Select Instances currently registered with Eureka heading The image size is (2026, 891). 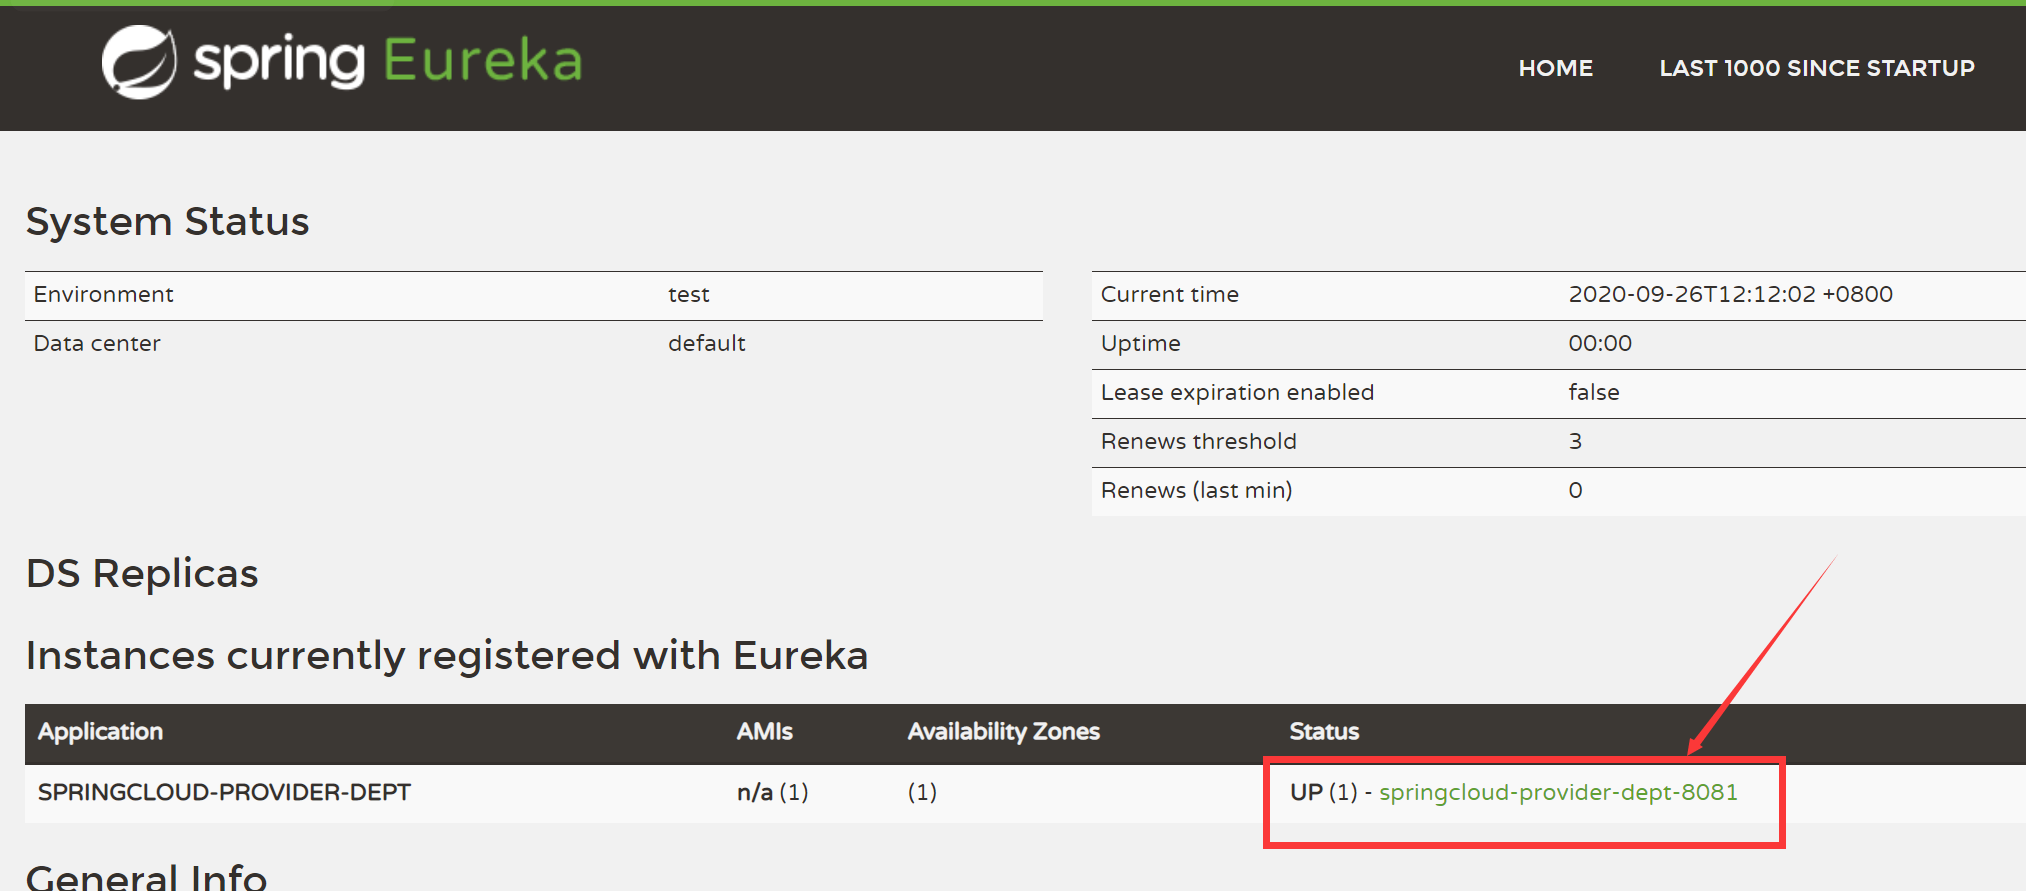[447, 656]
